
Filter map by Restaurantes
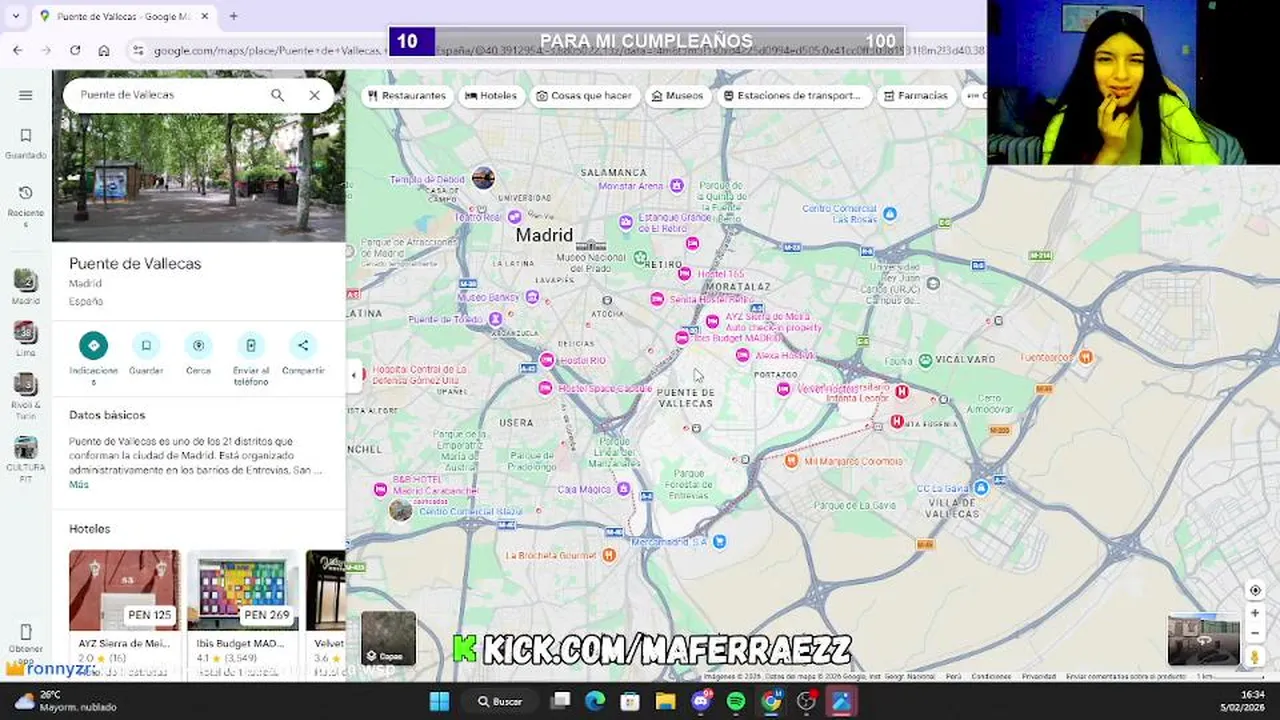pyautogui.click(x=407, y=96)
